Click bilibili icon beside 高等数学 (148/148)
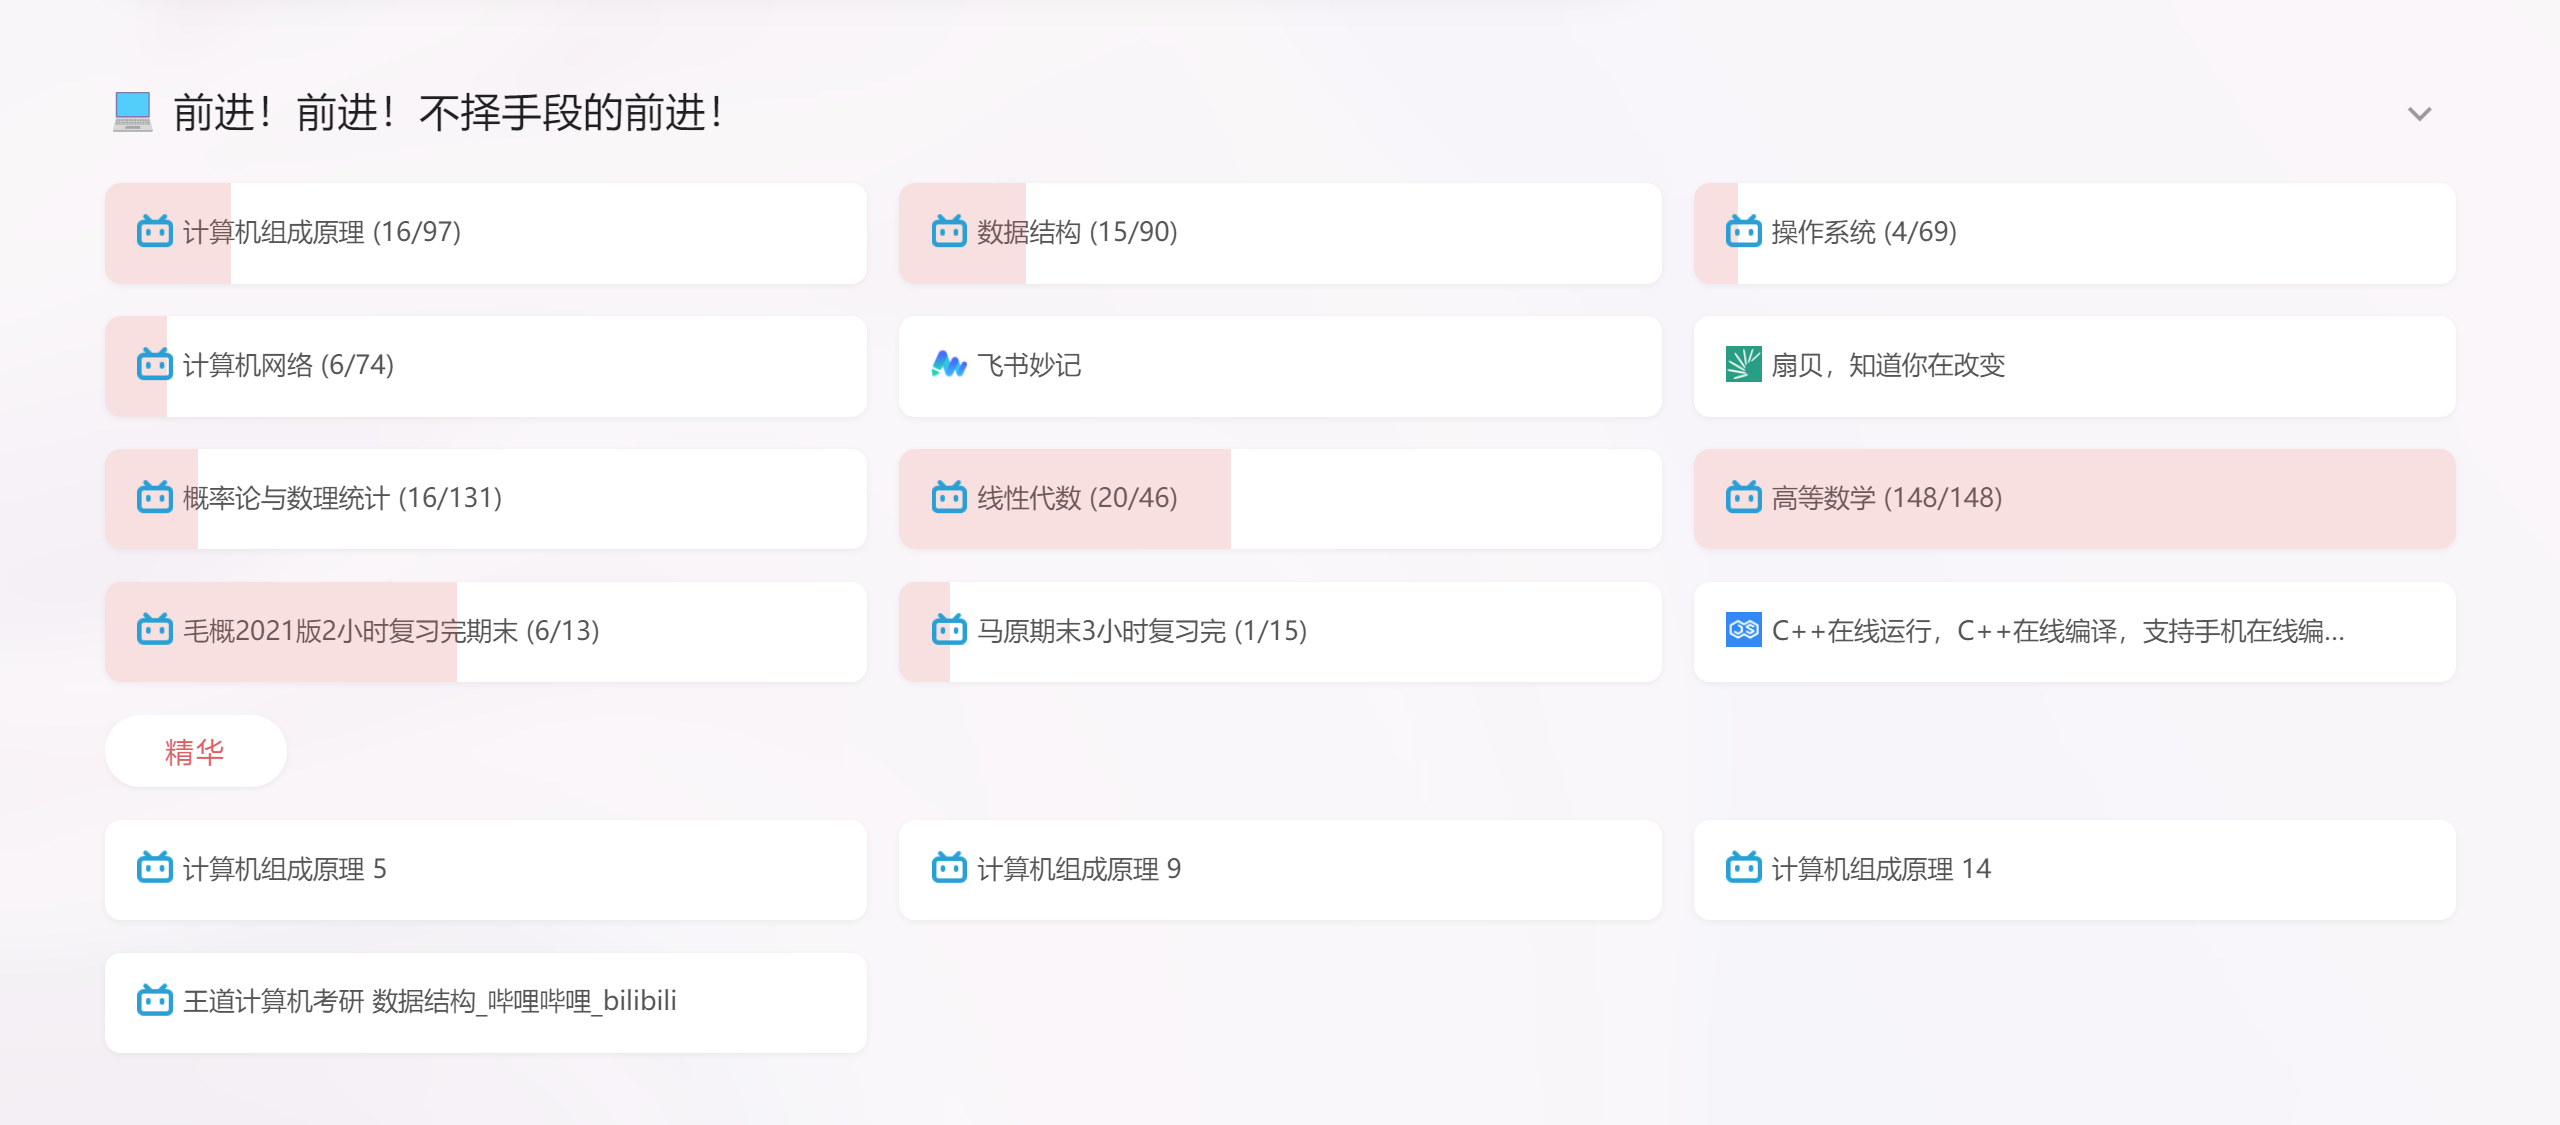This screenshot has height=1125, width=2560. pos(1743,497)
